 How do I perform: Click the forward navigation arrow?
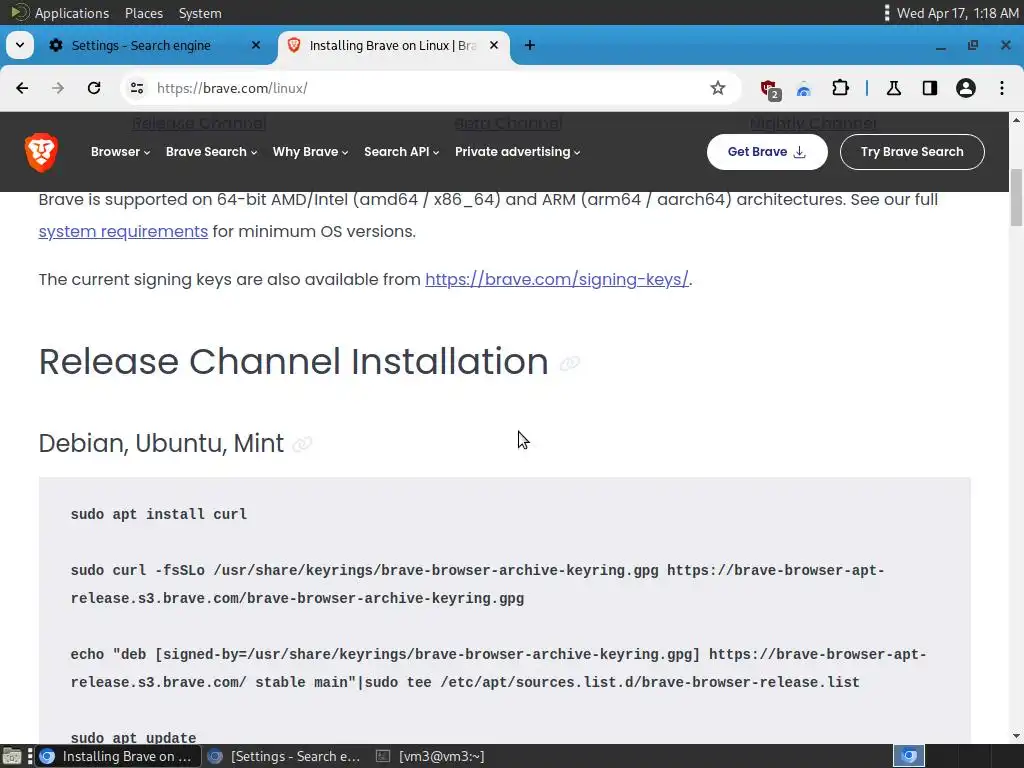(58, 88)
